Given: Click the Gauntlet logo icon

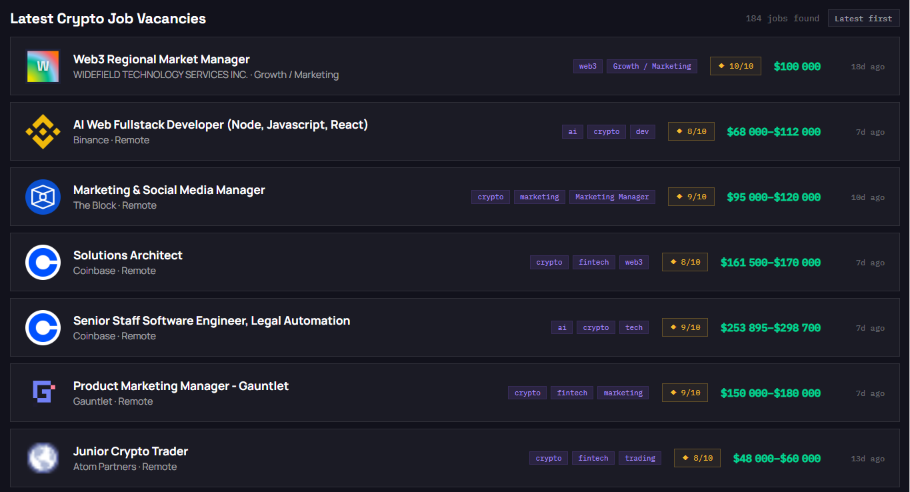Looking at the screenshot, I should coord(43,392).
